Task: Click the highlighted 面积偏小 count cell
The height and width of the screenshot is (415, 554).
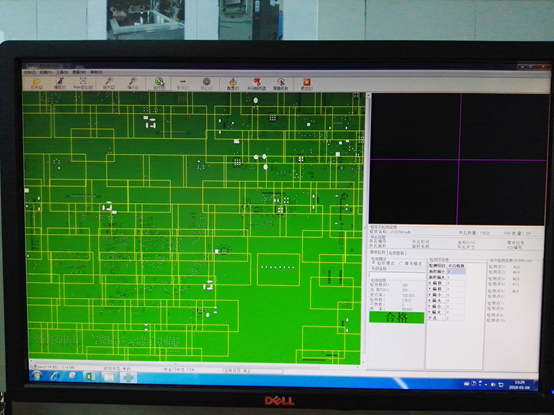Action: [456, 272]
